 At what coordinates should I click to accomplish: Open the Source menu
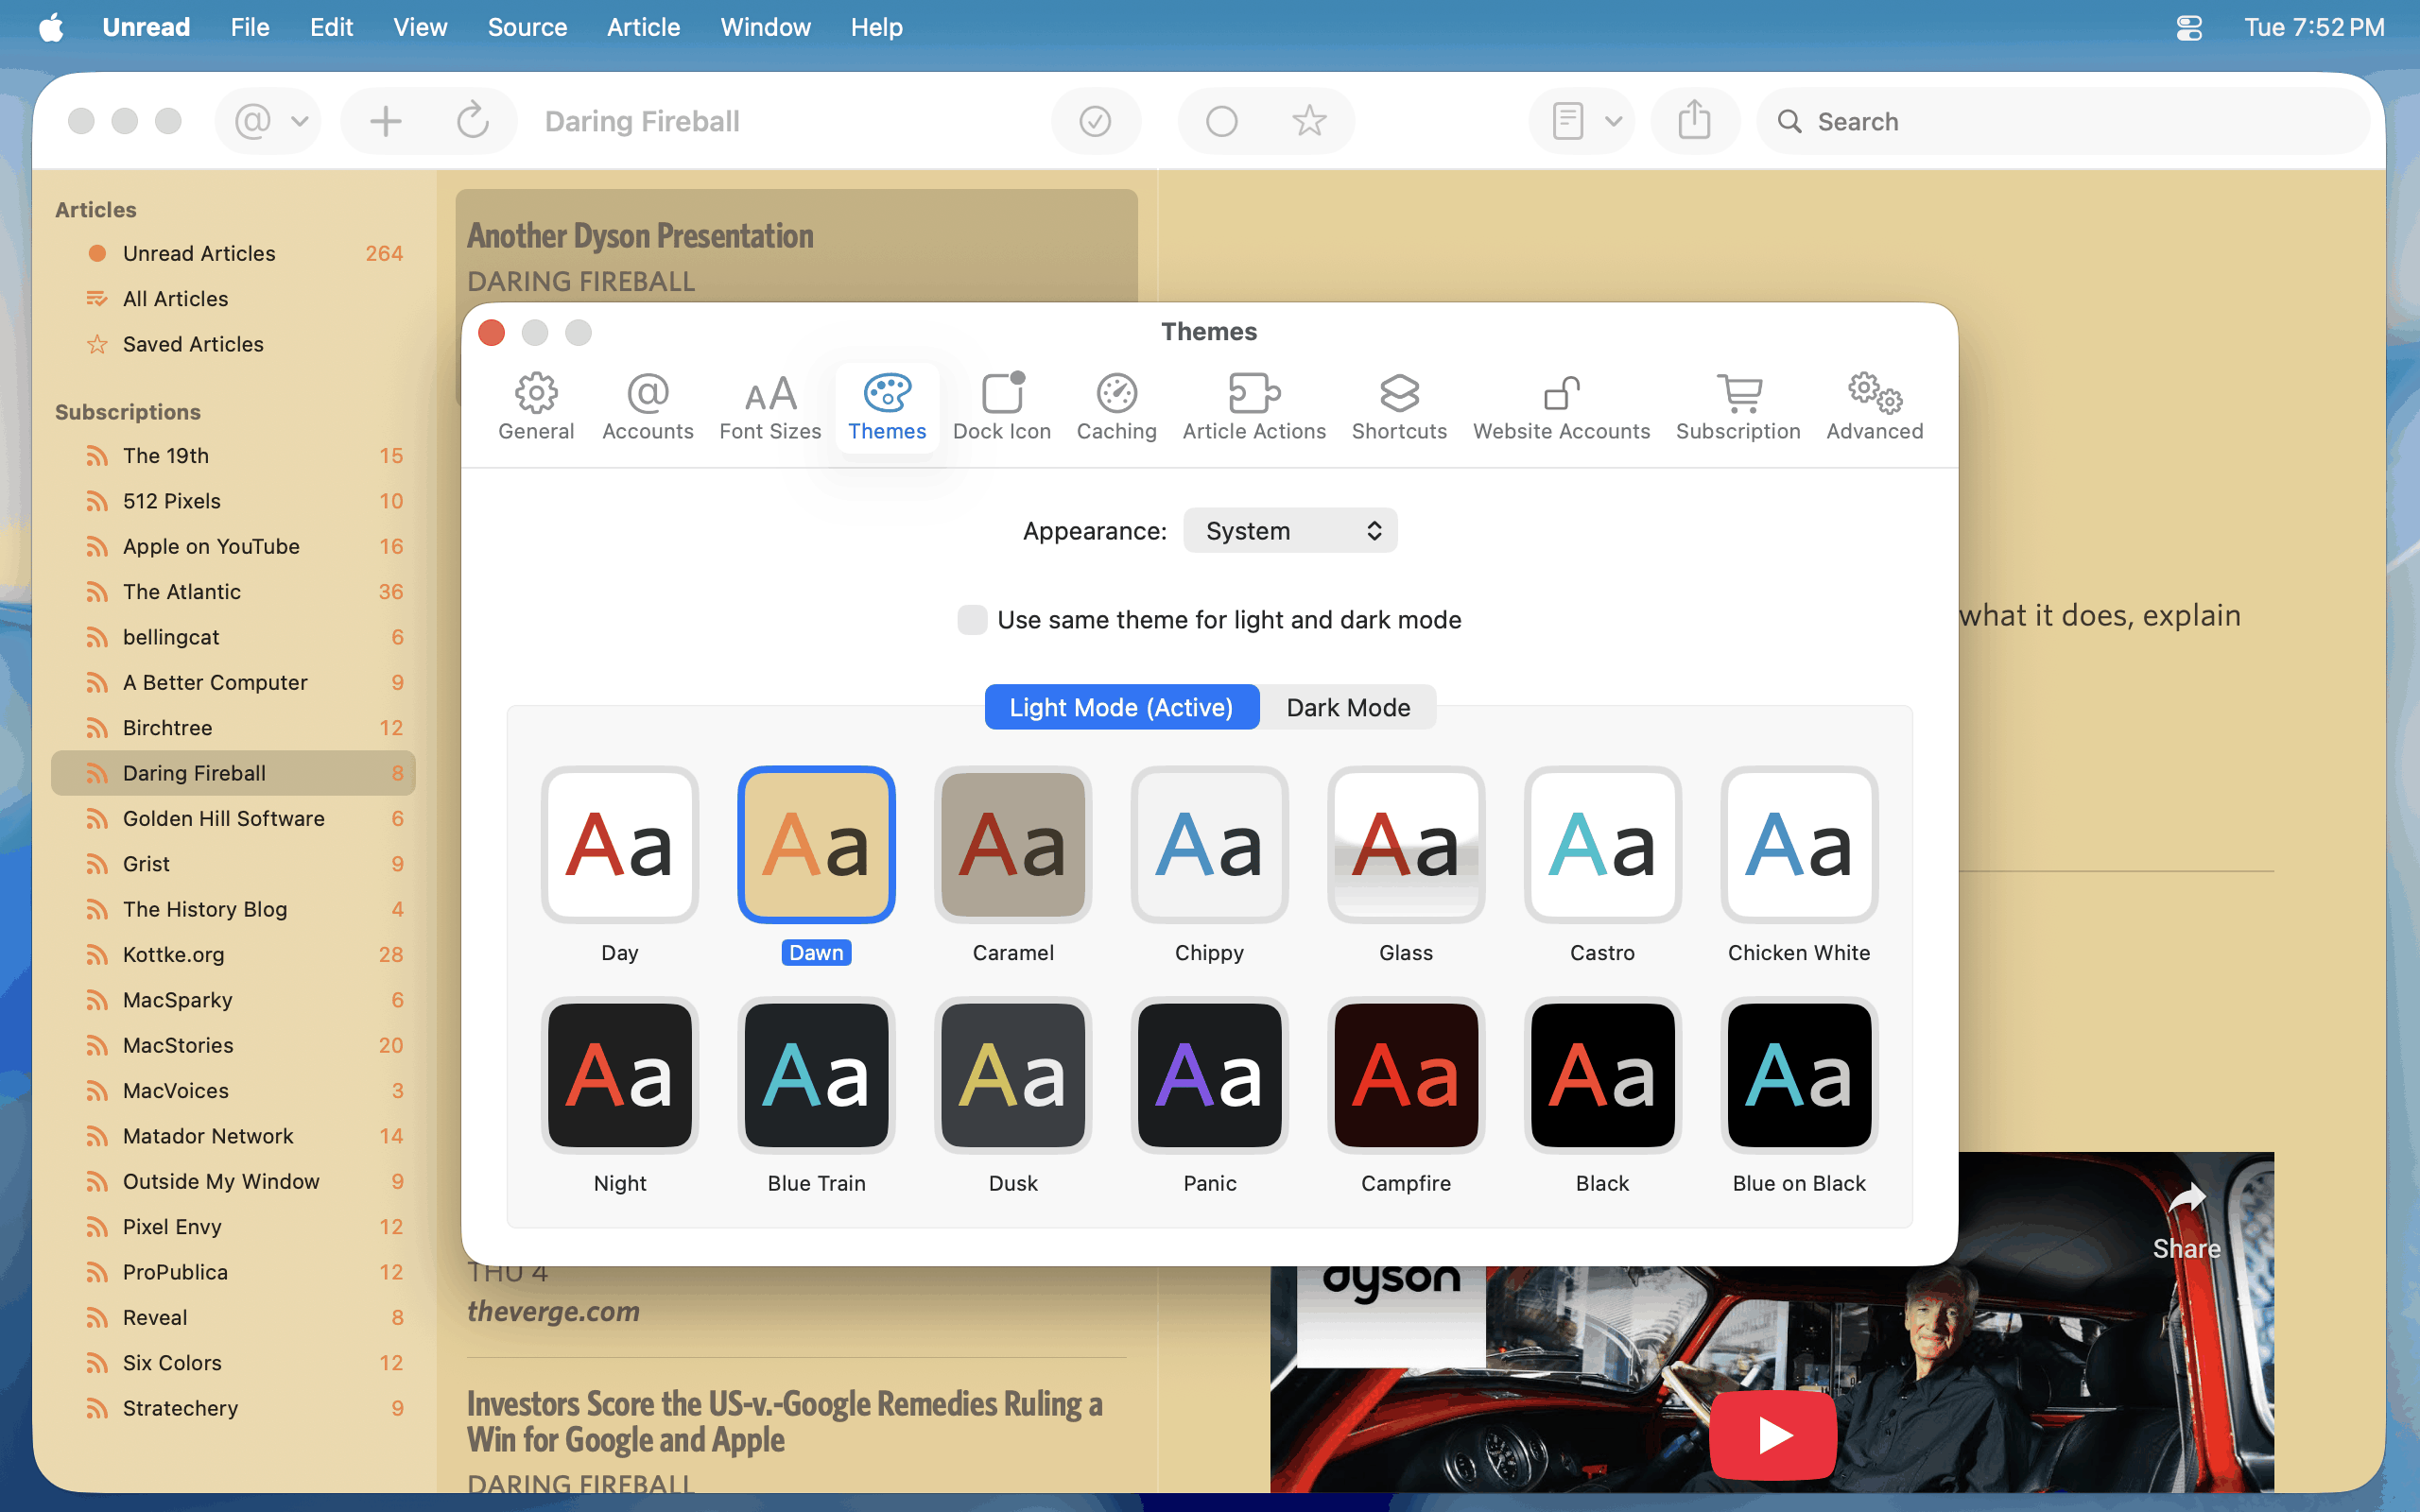pyautogui.click(x=527, y=27)
